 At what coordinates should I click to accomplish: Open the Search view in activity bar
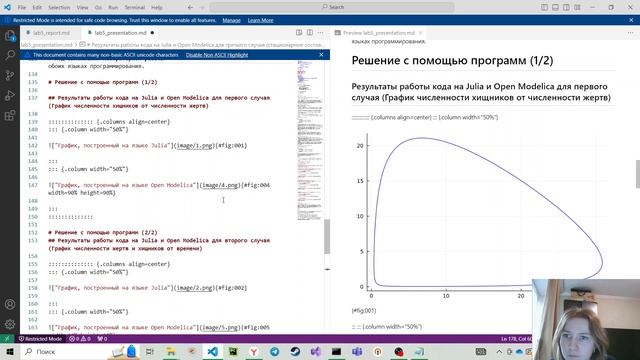[10, 55]
